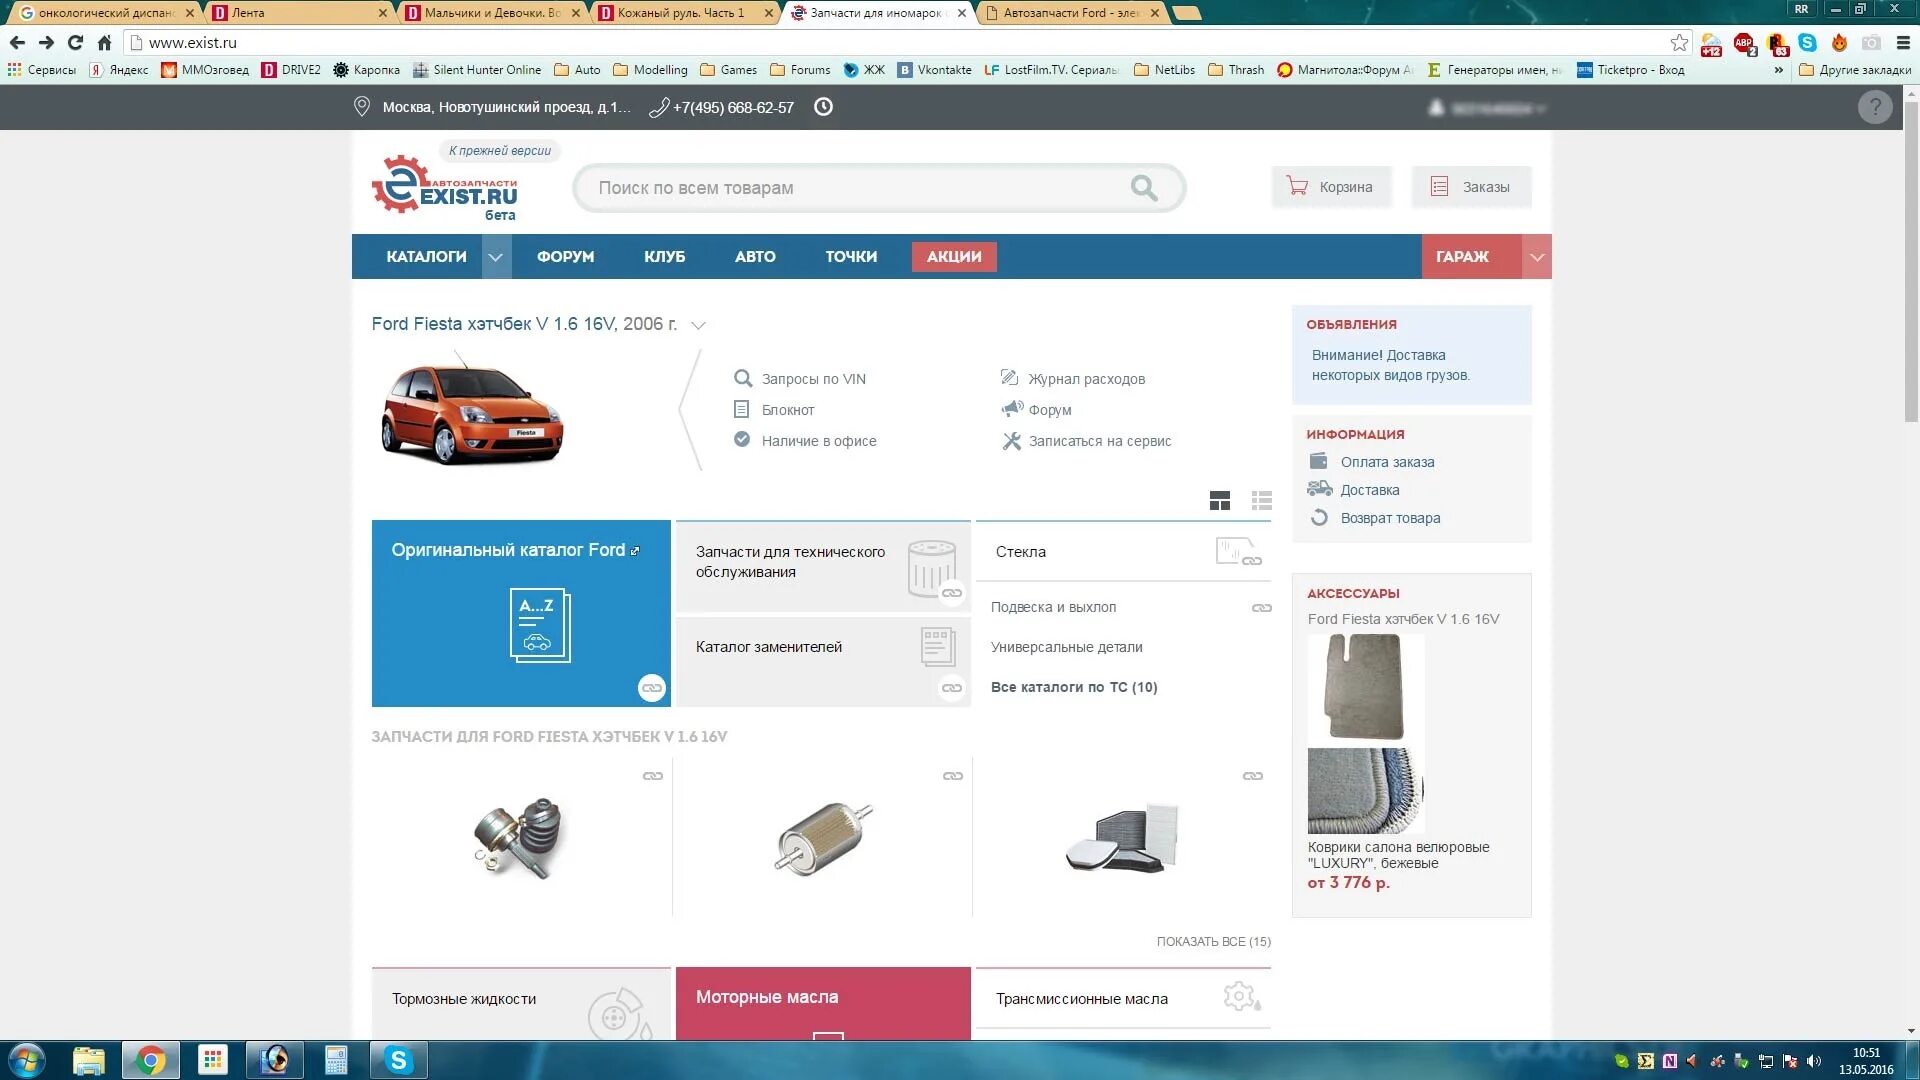
Task: Expand the ГАРАЖ dropdown arrow
Action: coord(1537,257)
